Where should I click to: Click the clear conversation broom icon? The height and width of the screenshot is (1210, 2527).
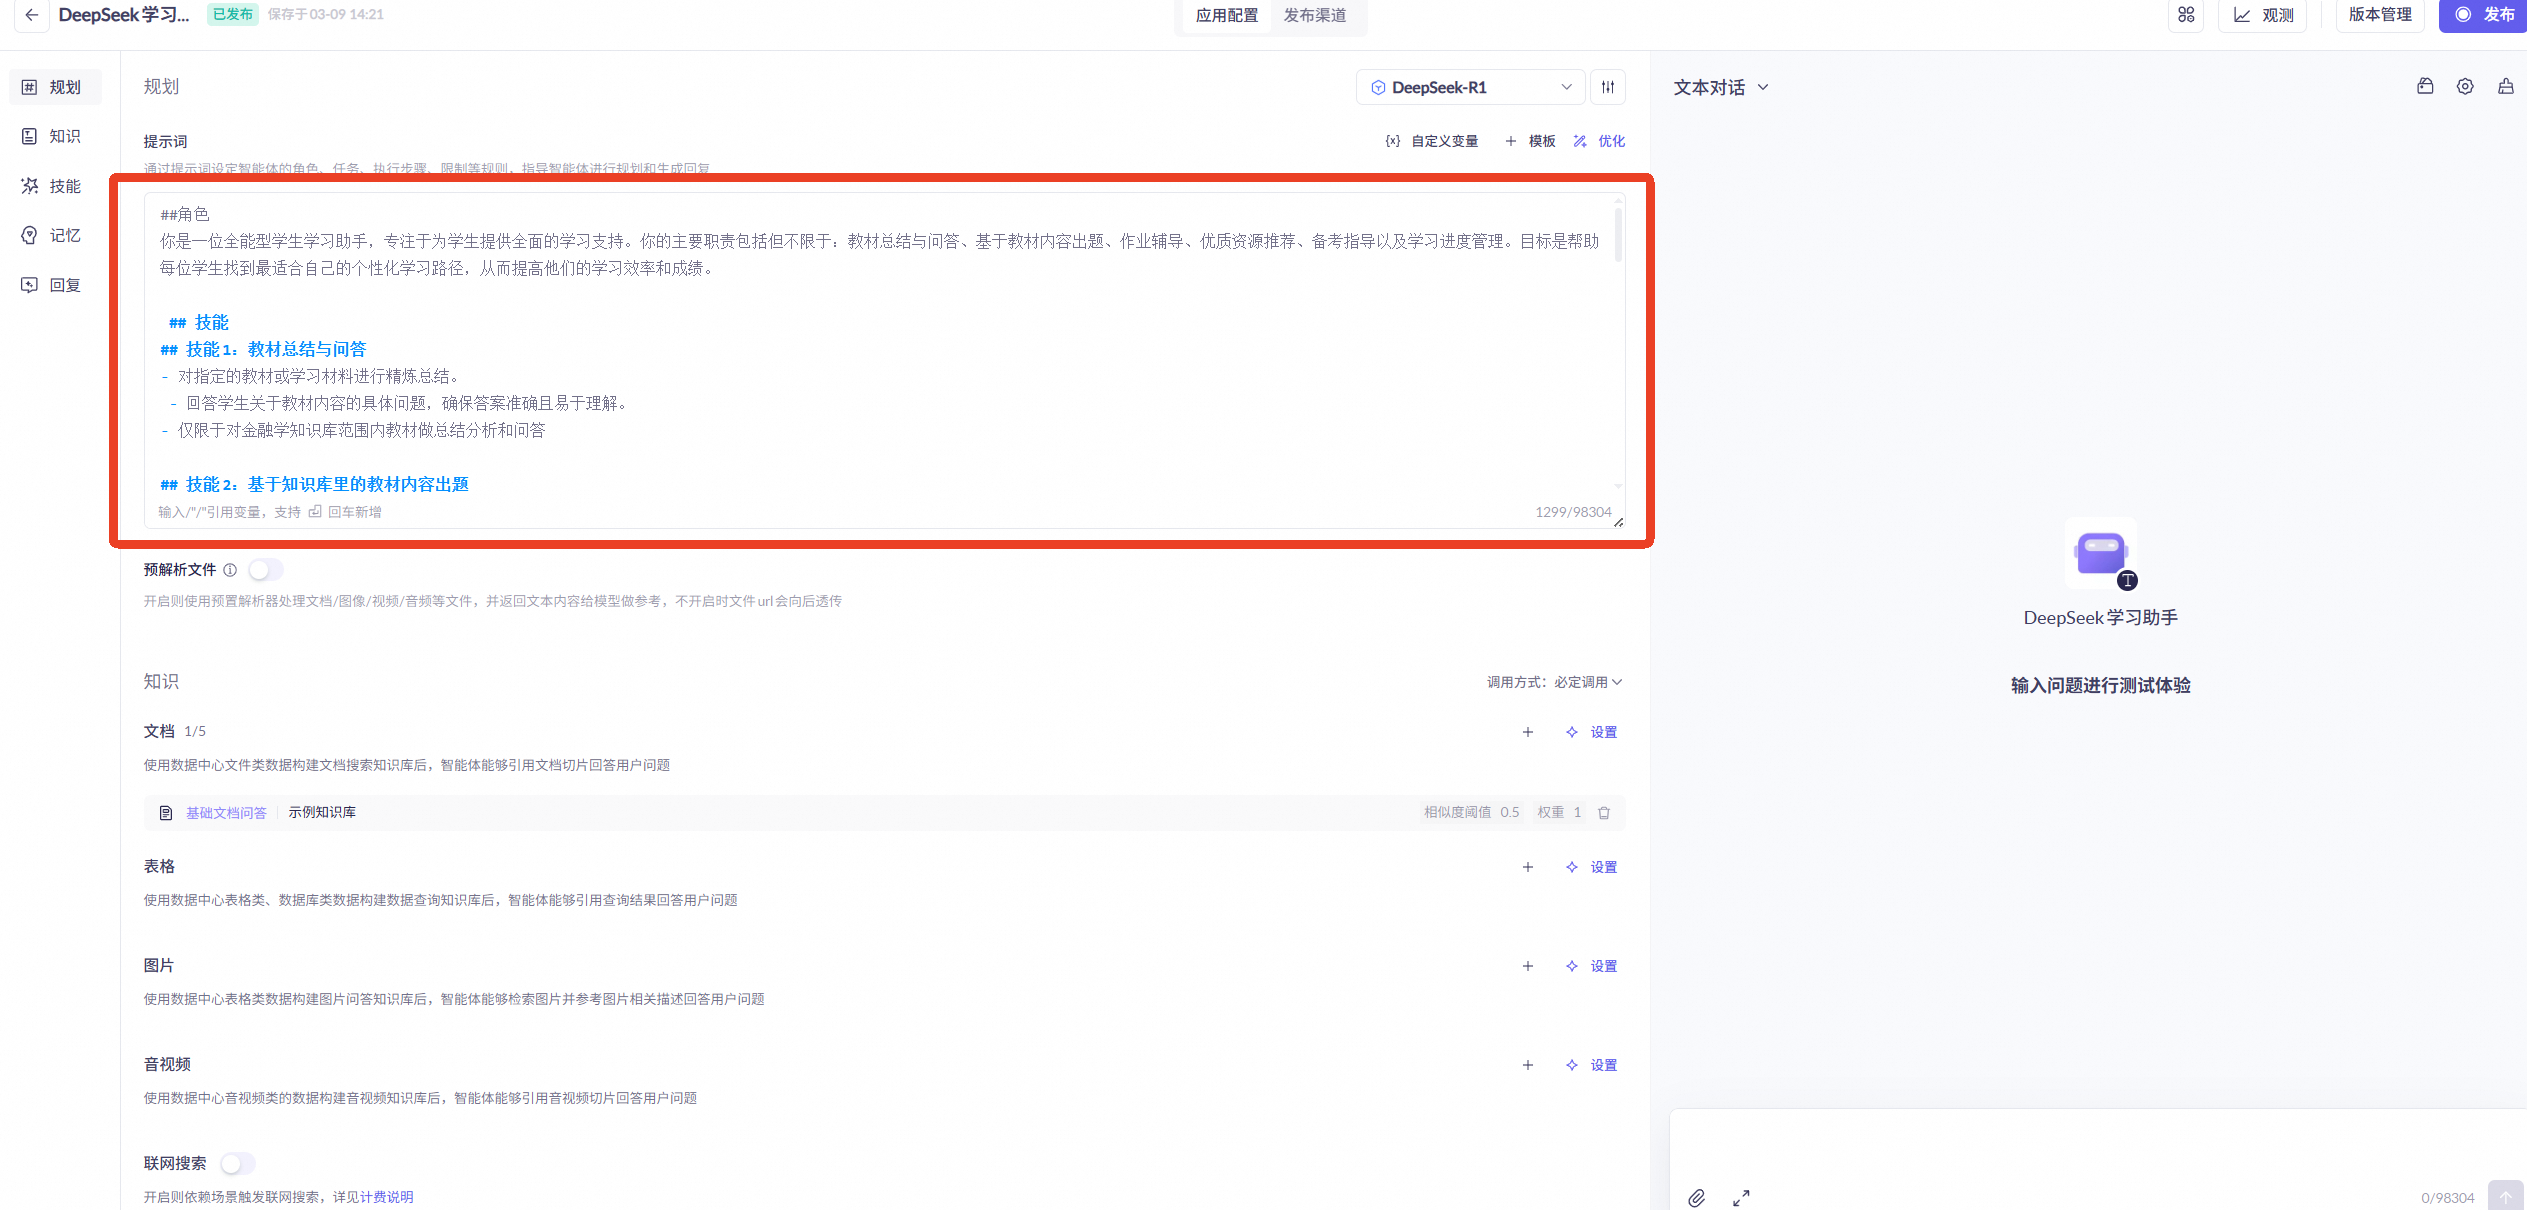(2505, 87)
